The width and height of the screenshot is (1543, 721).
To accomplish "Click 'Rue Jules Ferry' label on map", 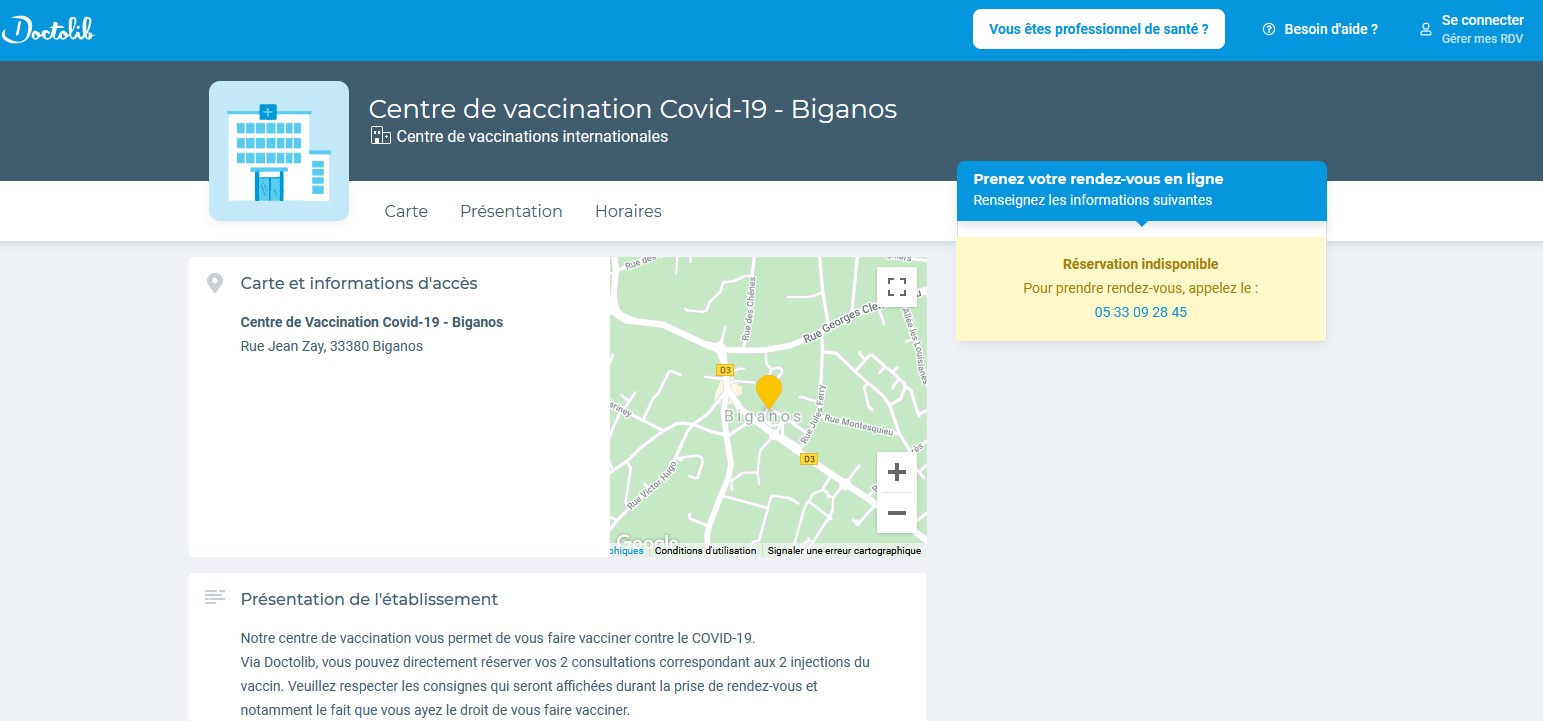I will pos(813,414).
